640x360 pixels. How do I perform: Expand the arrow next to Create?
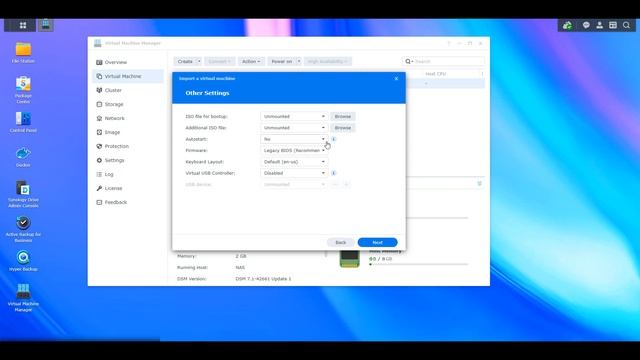click(x=199, y=61)
